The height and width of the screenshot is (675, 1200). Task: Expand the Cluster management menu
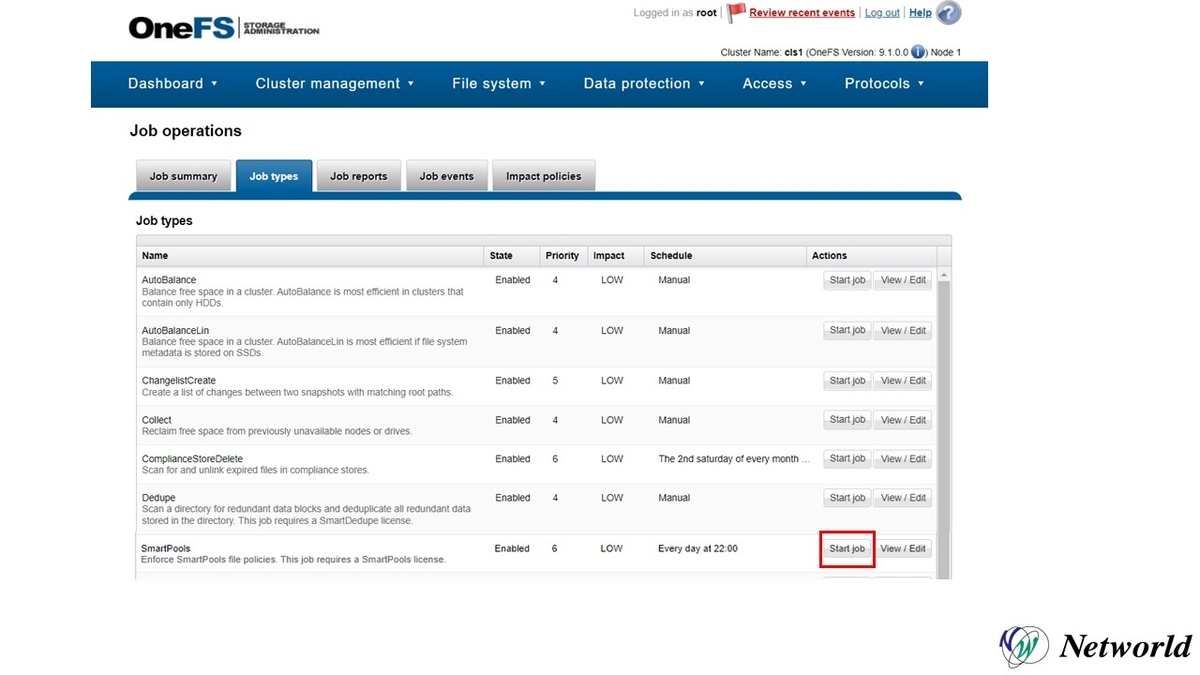[335, 84]
